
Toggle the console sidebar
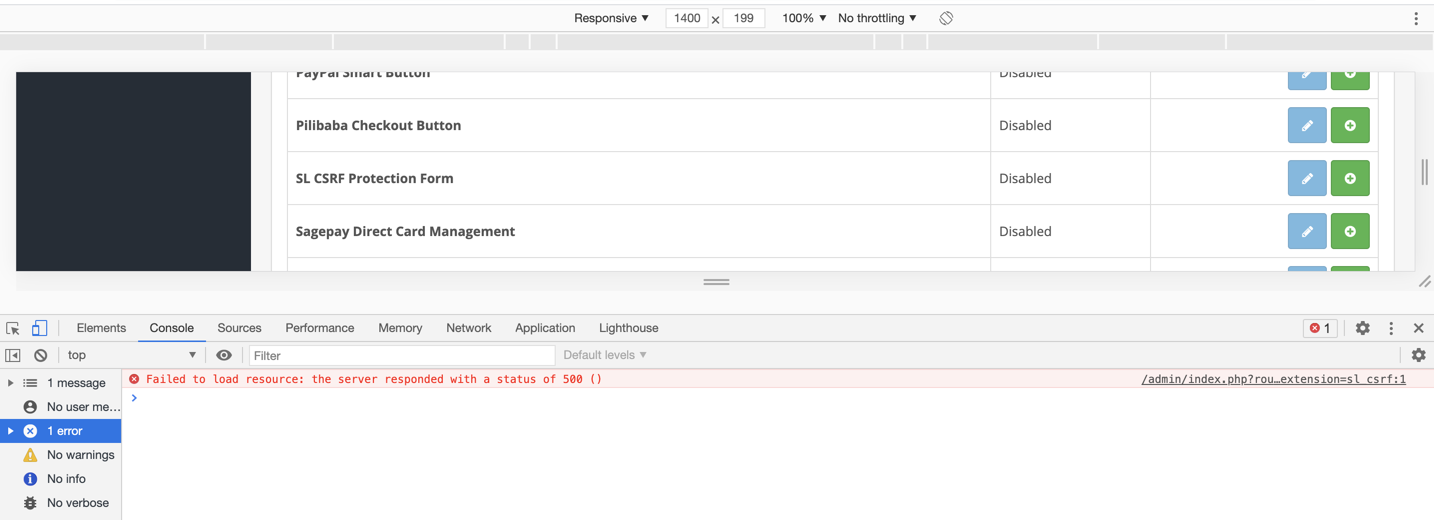(x=13, y=355)
